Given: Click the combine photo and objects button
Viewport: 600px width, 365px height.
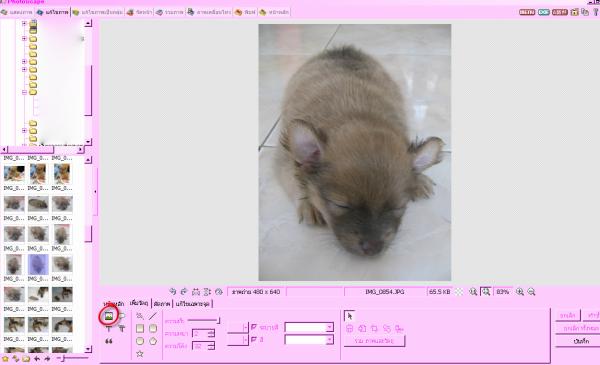Looking at the screenshot, I should point(374,341).
